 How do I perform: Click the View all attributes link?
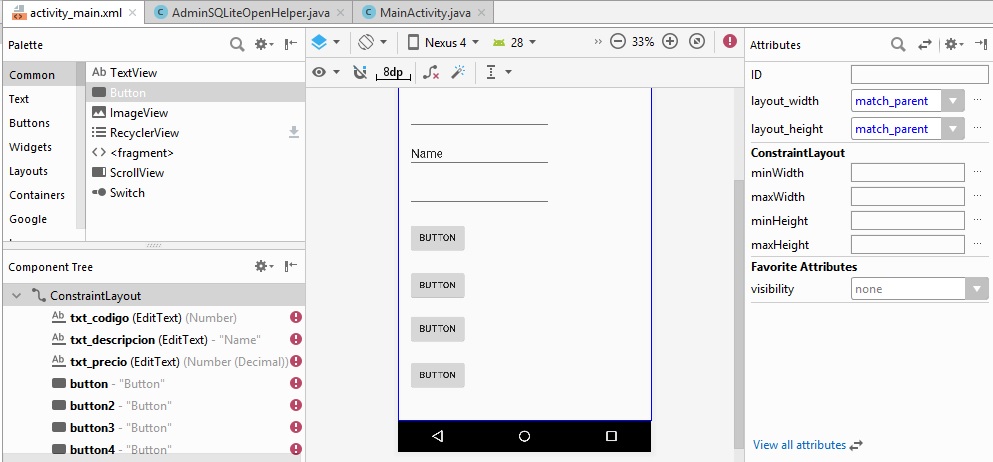click(799, 445)
